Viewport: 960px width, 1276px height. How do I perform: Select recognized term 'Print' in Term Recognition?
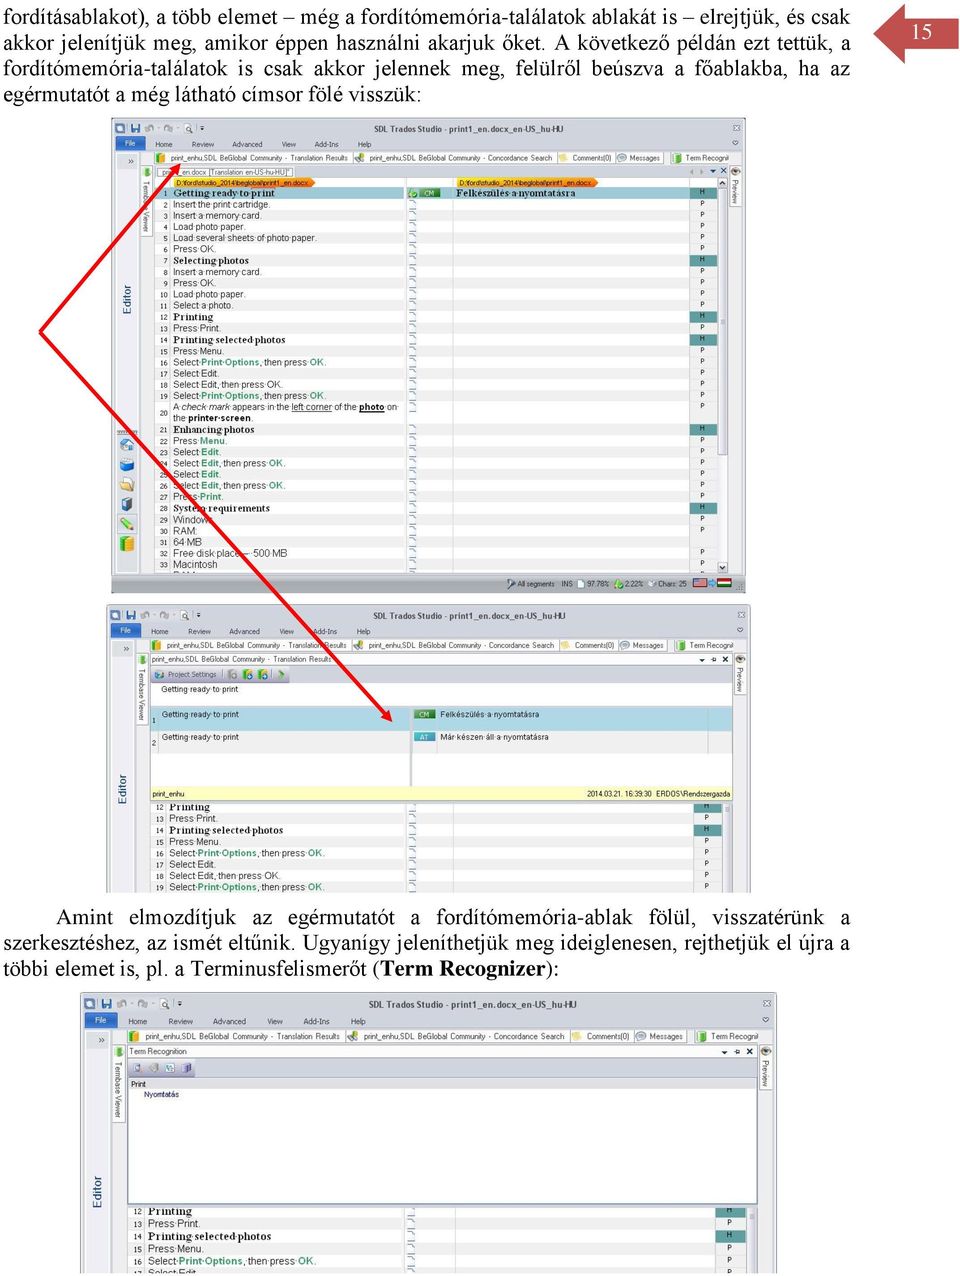pos(138,1084)
